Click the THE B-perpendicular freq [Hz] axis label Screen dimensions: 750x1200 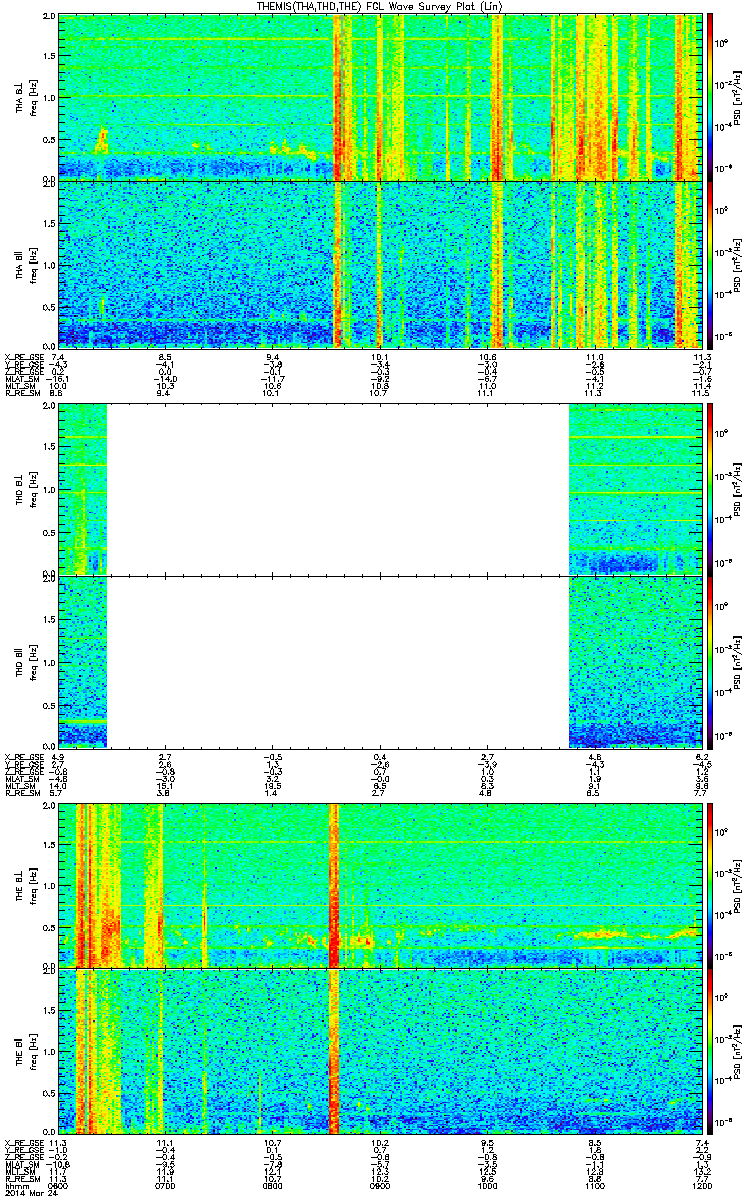(x=32, y=886)
